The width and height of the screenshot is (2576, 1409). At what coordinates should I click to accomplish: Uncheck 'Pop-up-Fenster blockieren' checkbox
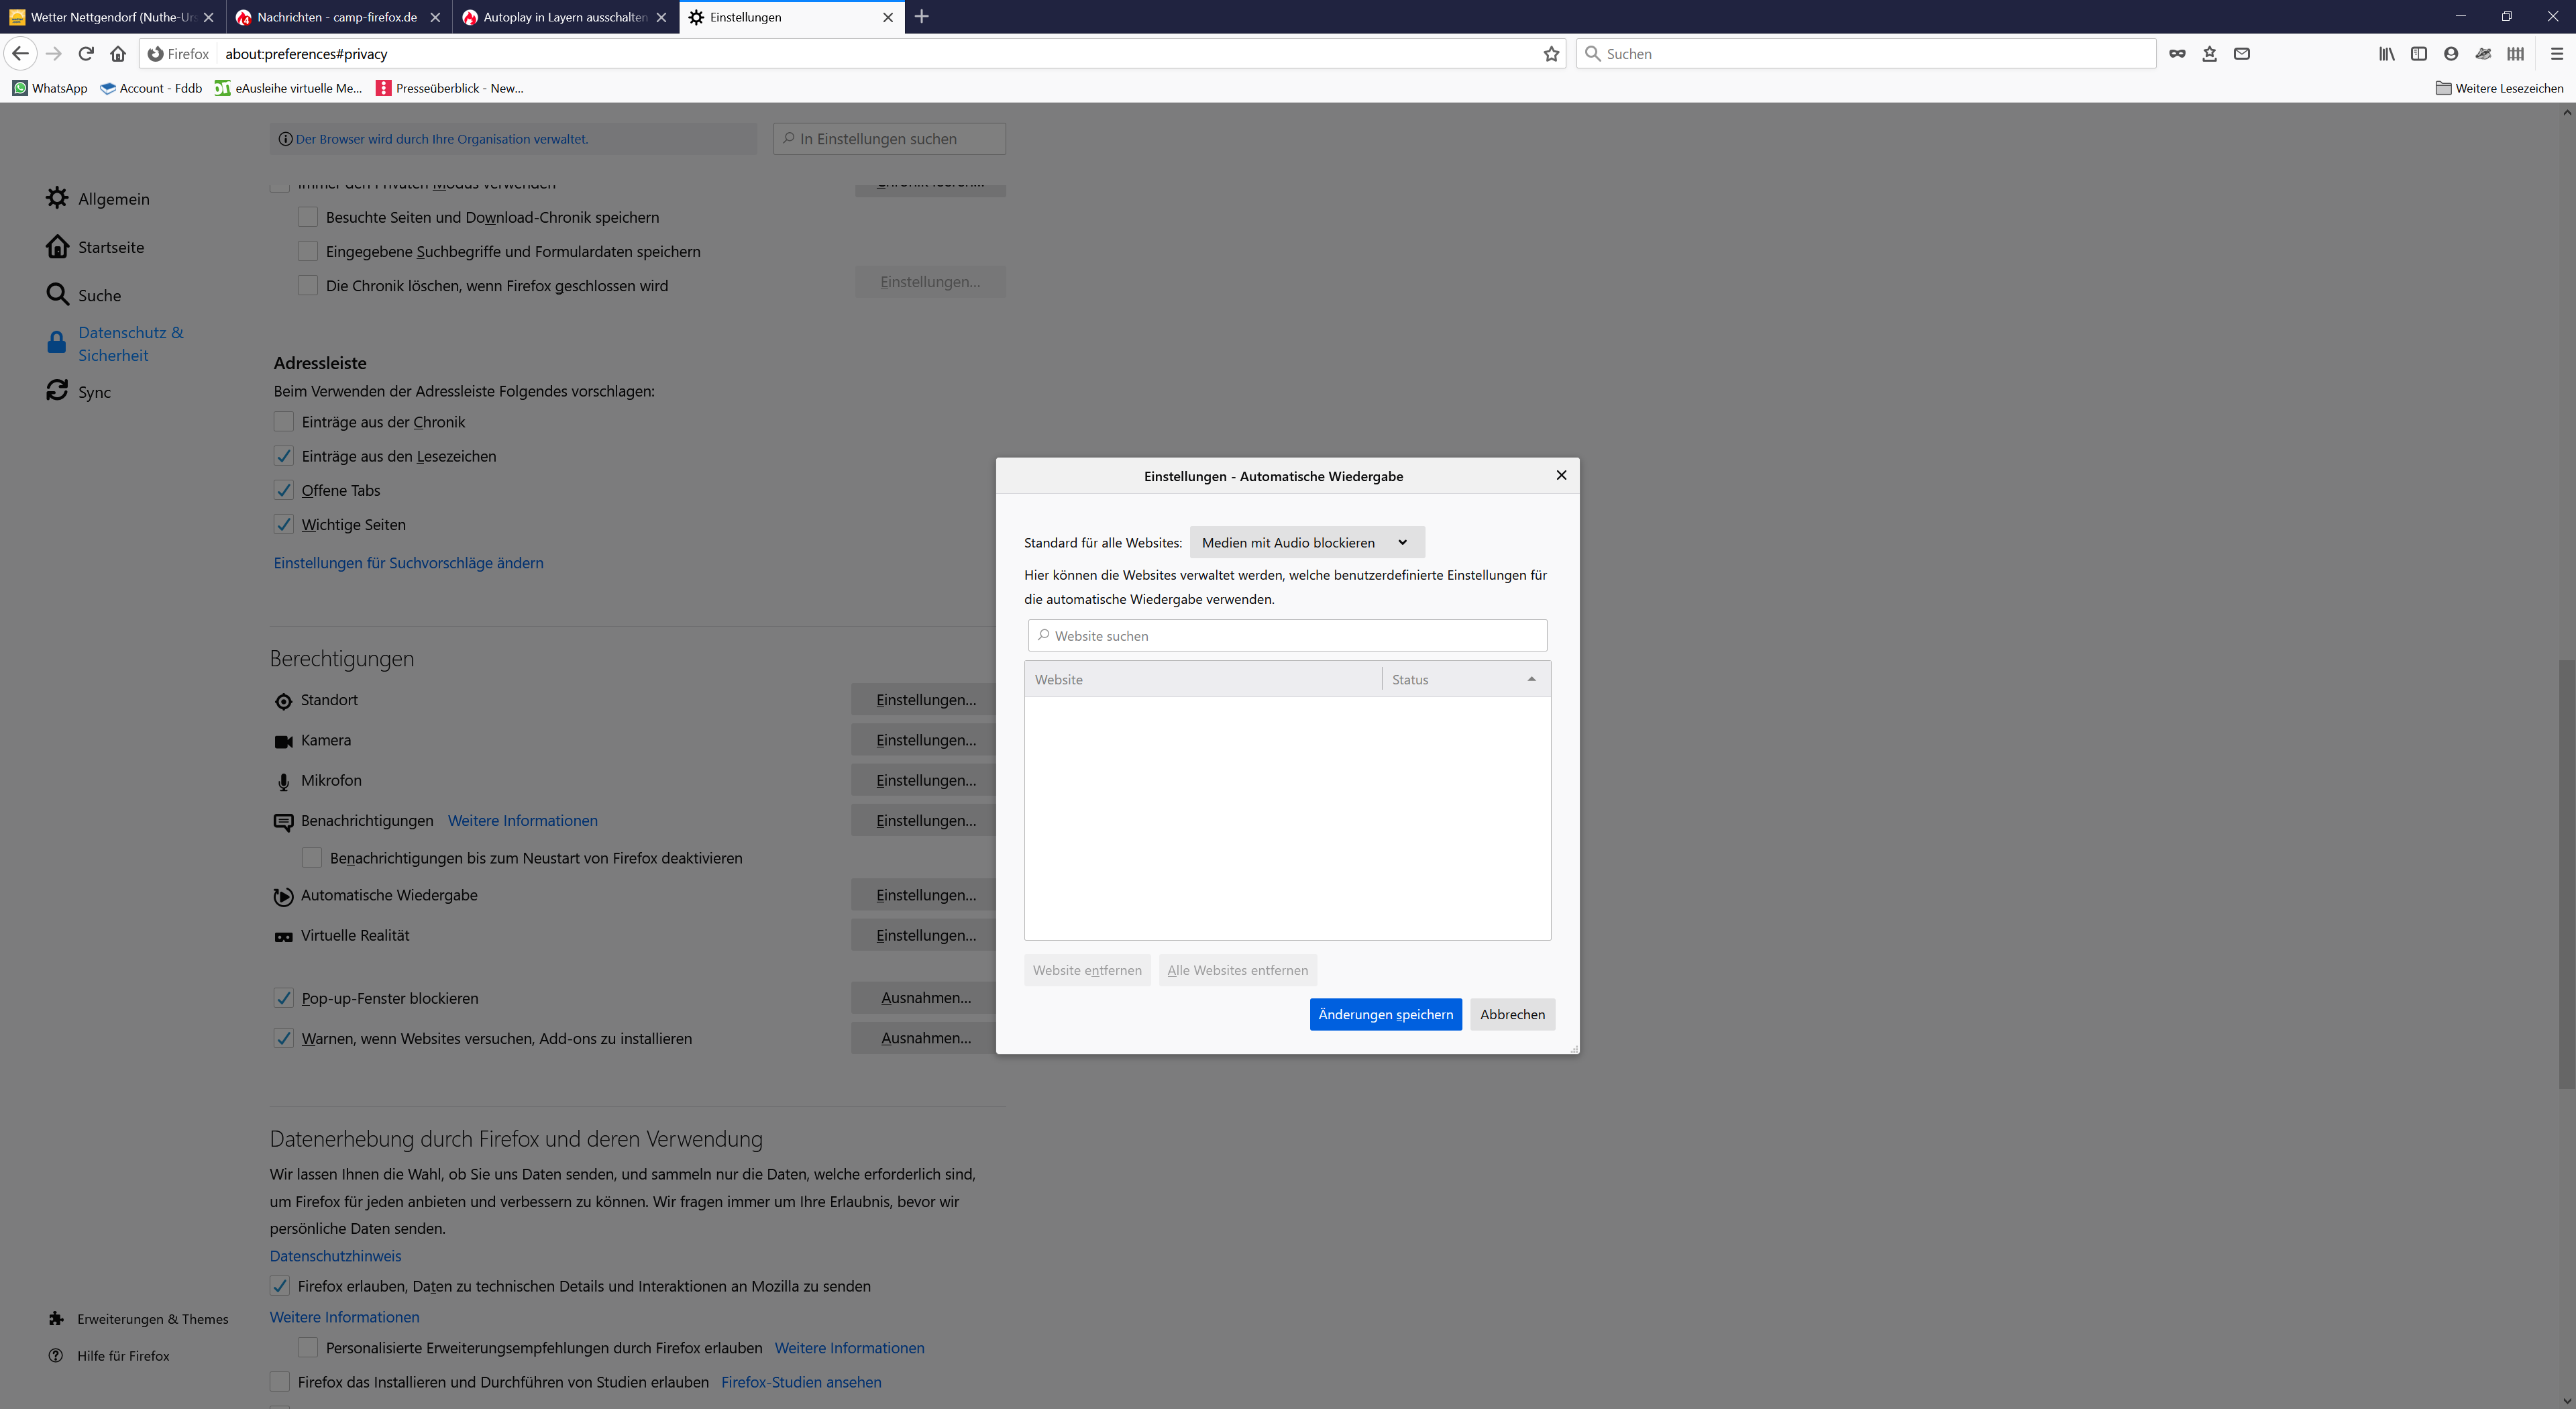284,998
